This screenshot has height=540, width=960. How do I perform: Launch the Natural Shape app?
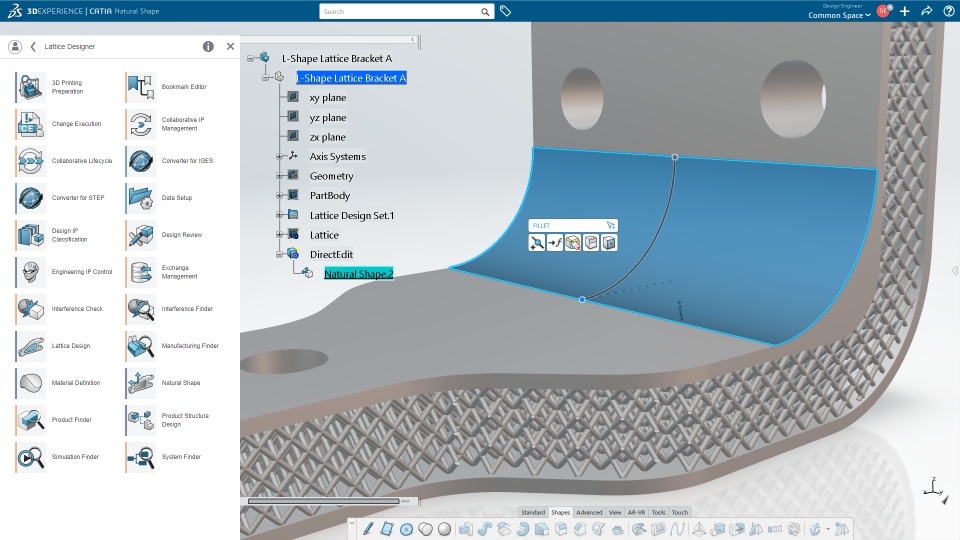141,383
